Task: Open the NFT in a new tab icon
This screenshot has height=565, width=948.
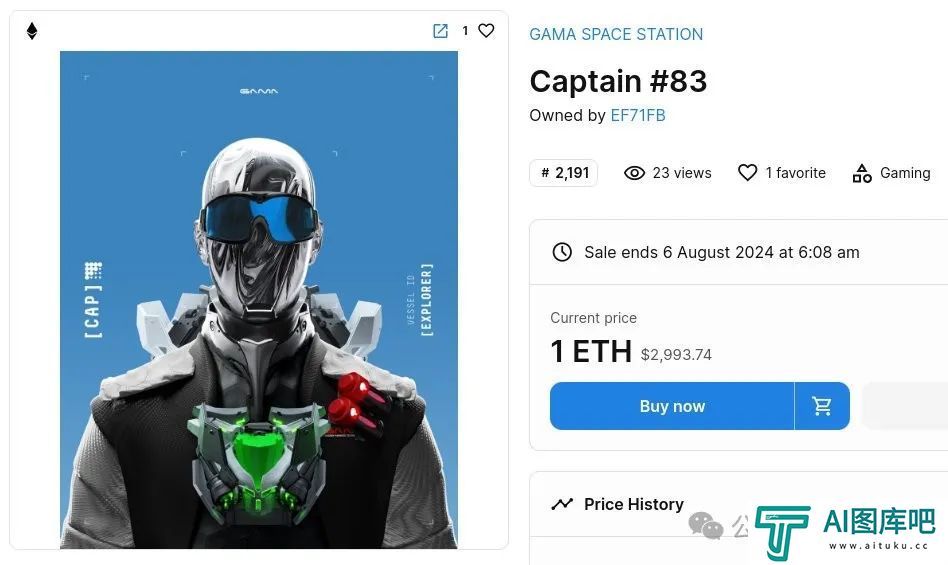Action: 441,31
